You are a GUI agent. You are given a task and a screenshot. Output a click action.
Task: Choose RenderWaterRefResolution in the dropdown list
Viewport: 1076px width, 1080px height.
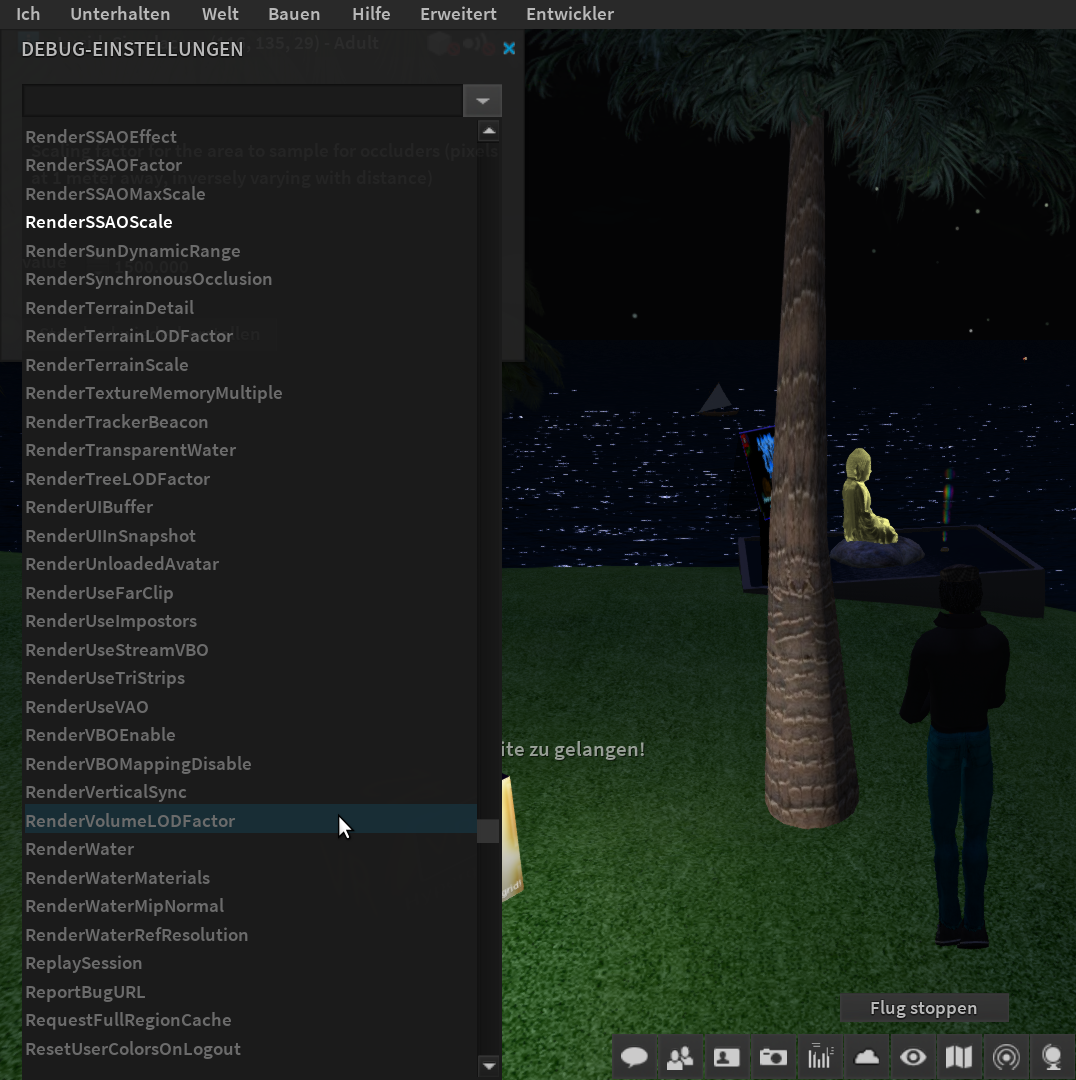click(x=136, y=934)
